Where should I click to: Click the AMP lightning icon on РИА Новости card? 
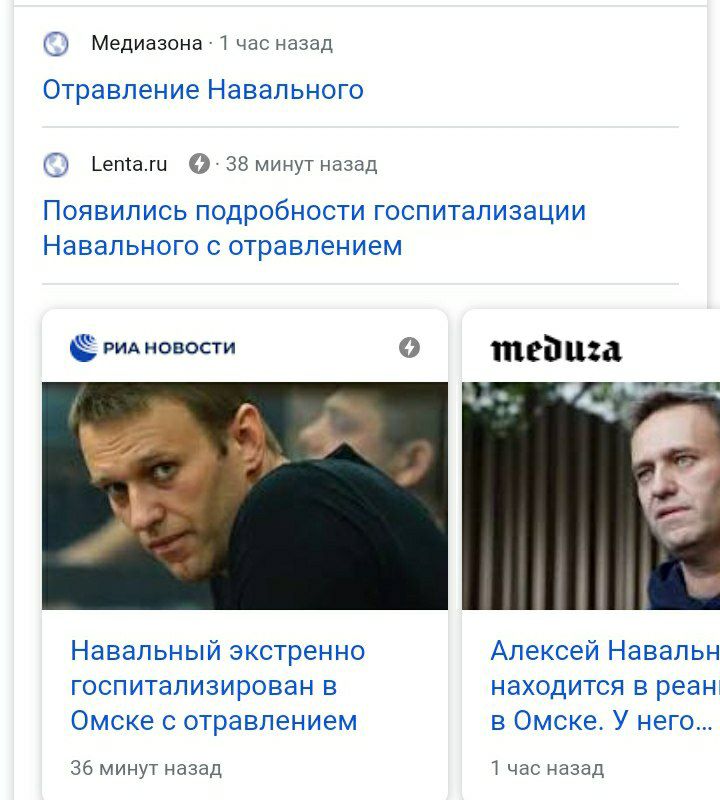pyautogui.click(x=409, y=347)
